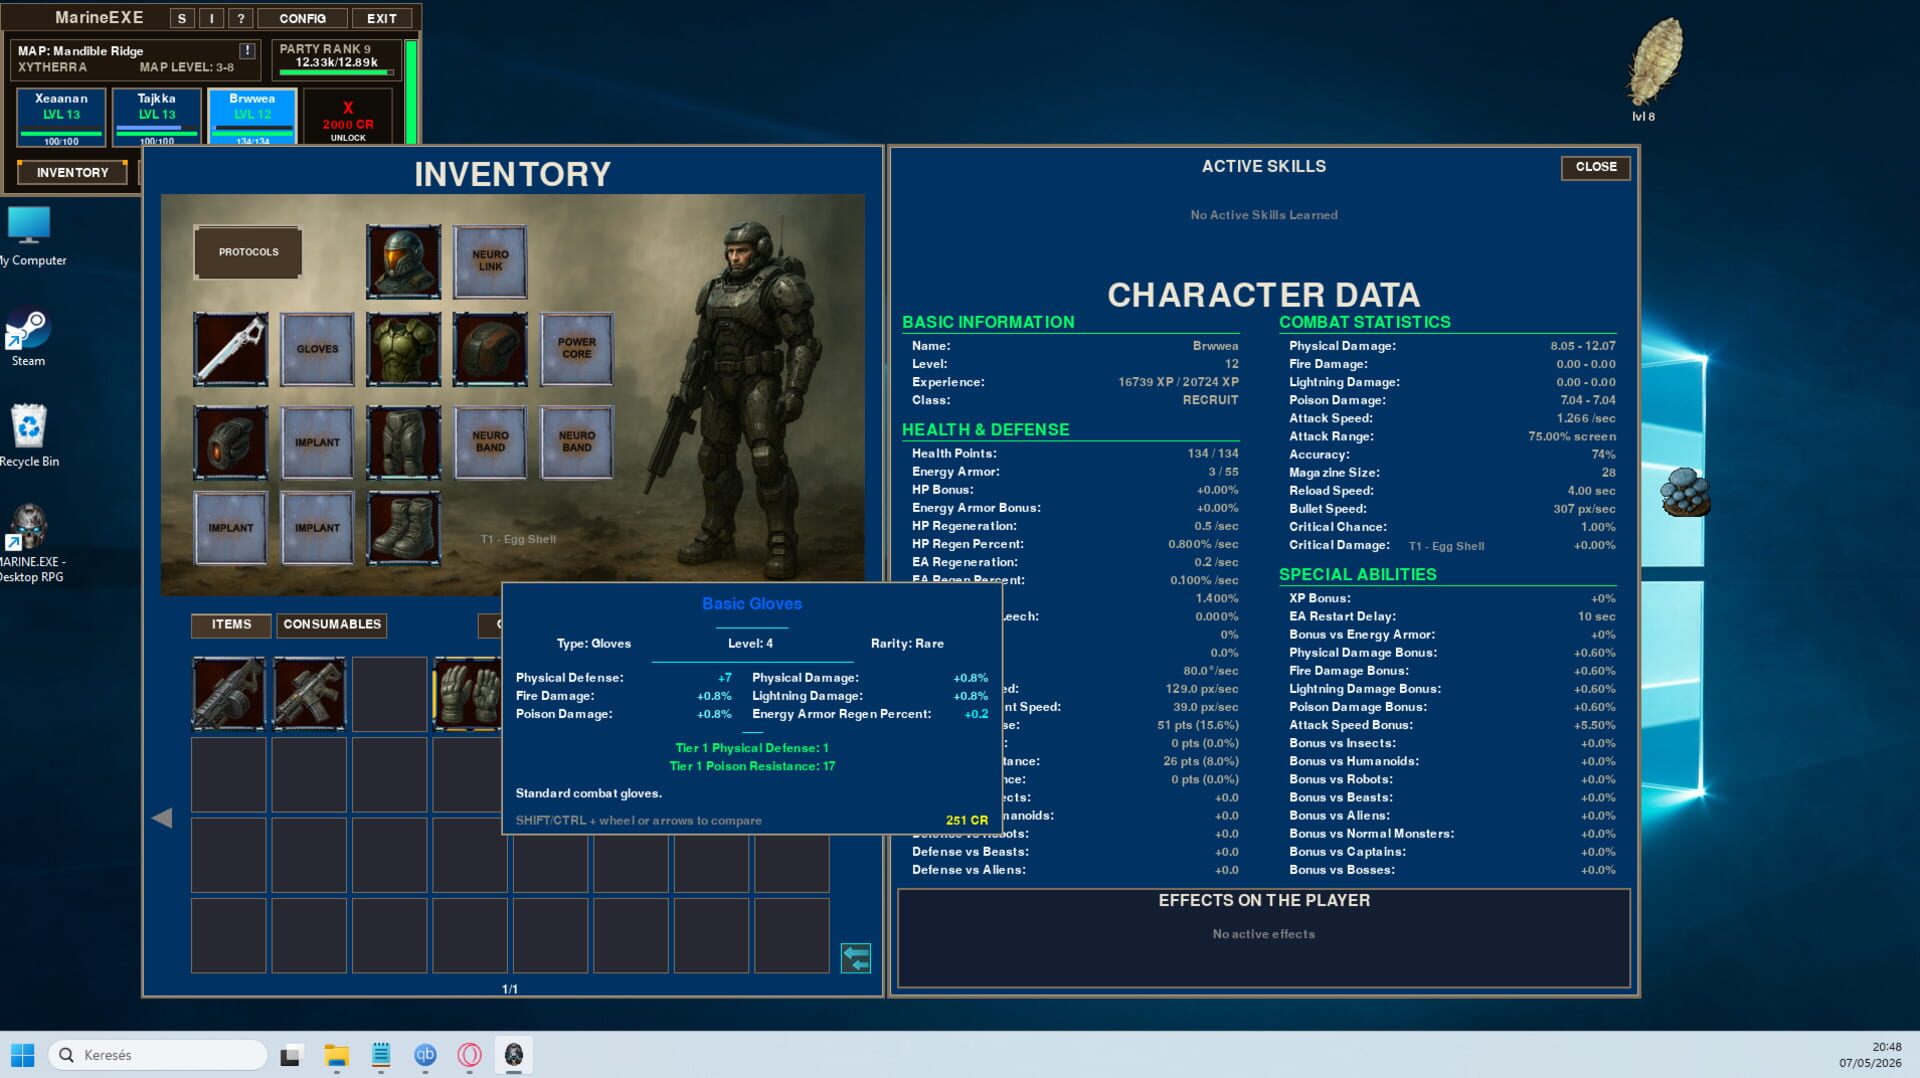
Task: Toggle the INVENTORY button
Action: pyautogui.click(x=73, y=172)
